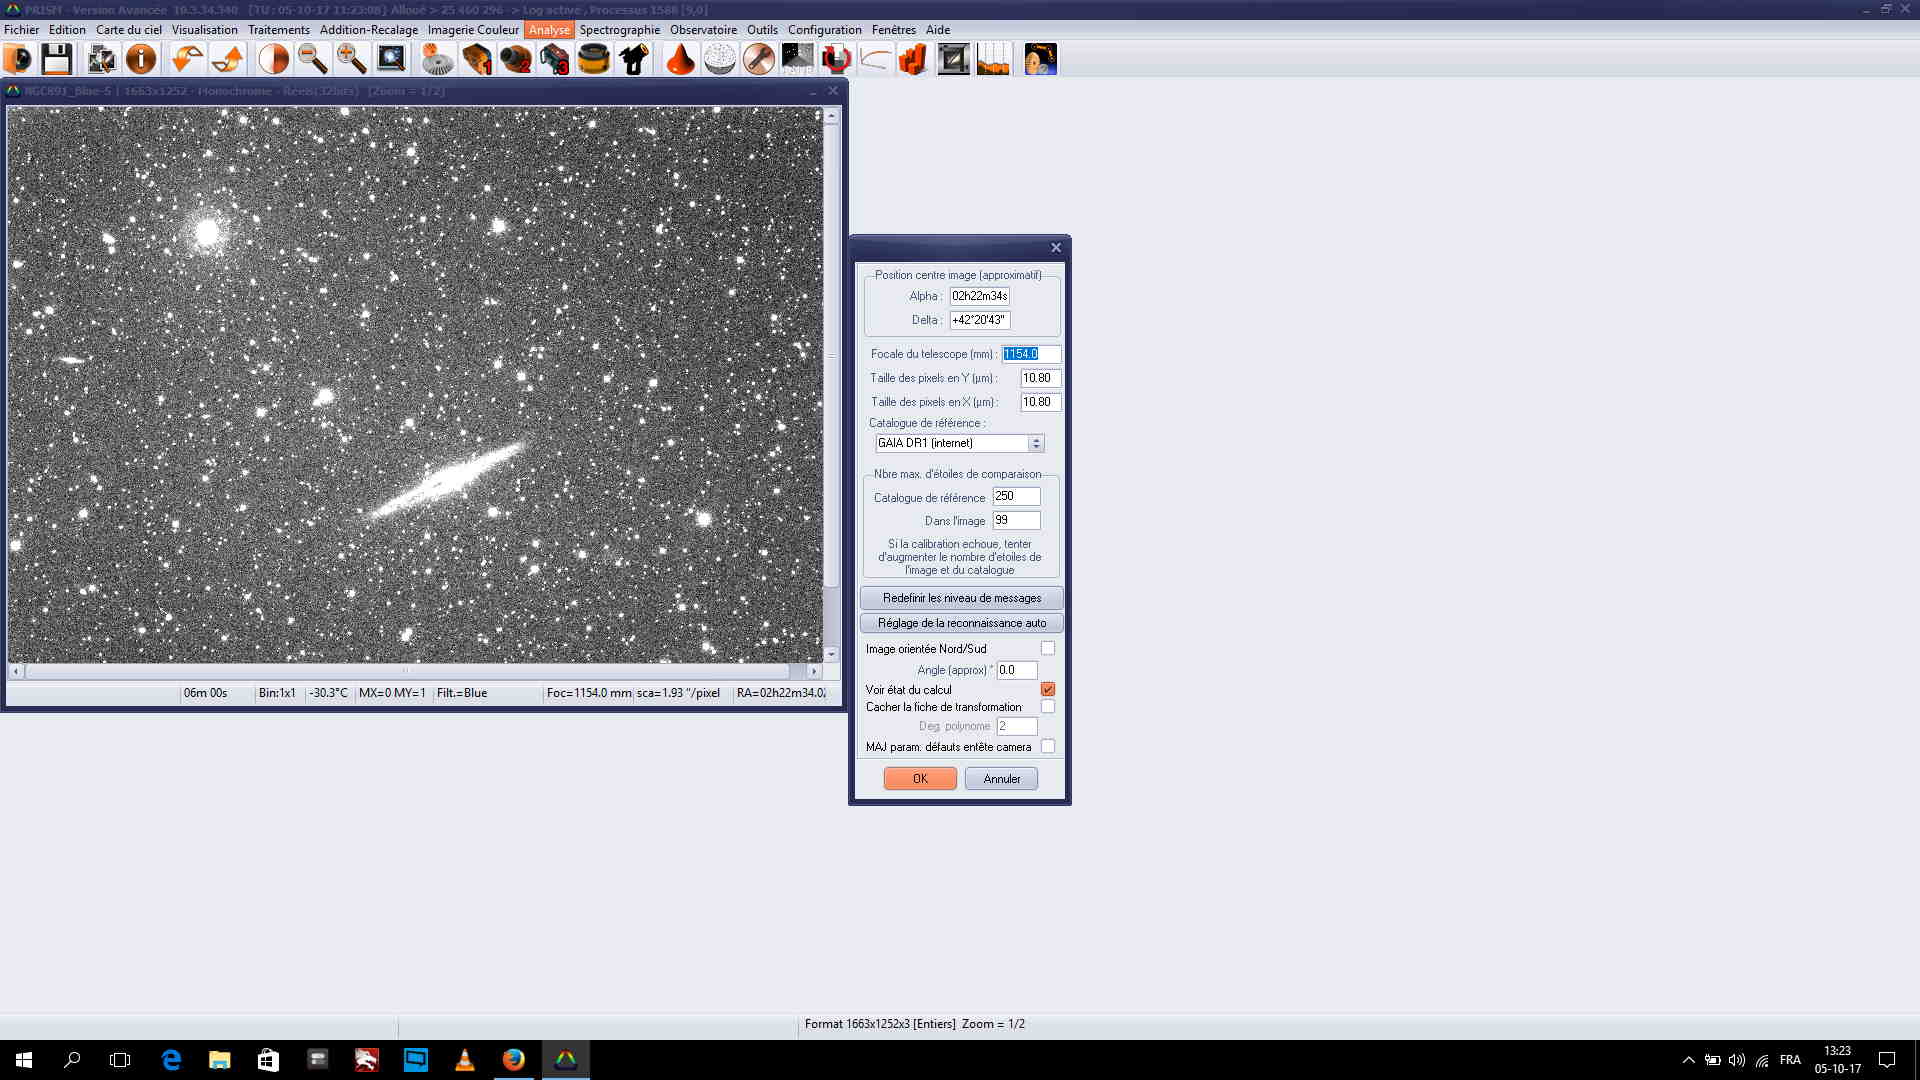1920x1080 pixels.
Task: Open the Catalogue de référence dropdown
Action: point(1036,443)
